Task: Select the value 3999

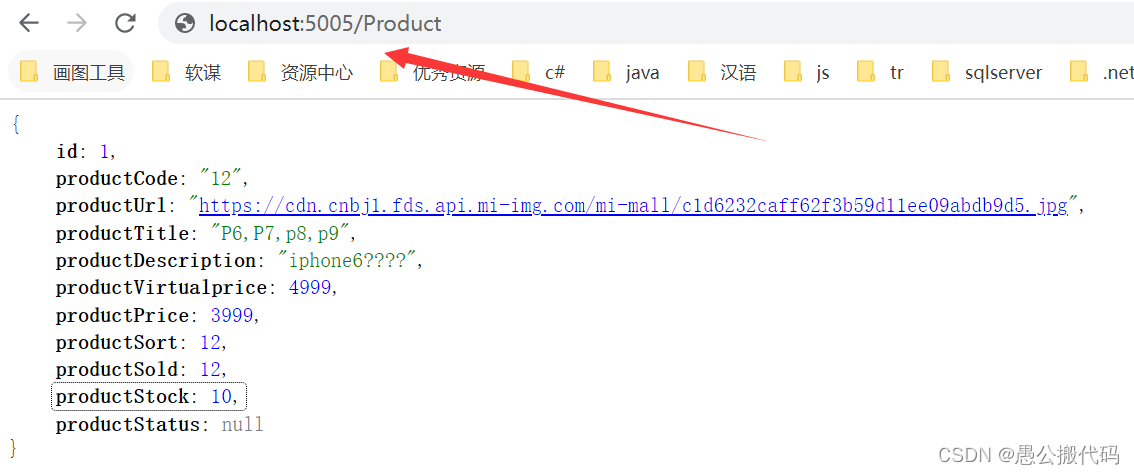Action: pyautogui.click(x=232, y=316)
